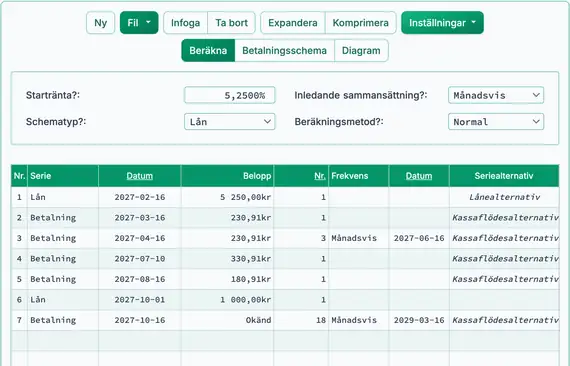
Task: Click the date 2027-02-16 cell
Action: (x=140, y=197)
